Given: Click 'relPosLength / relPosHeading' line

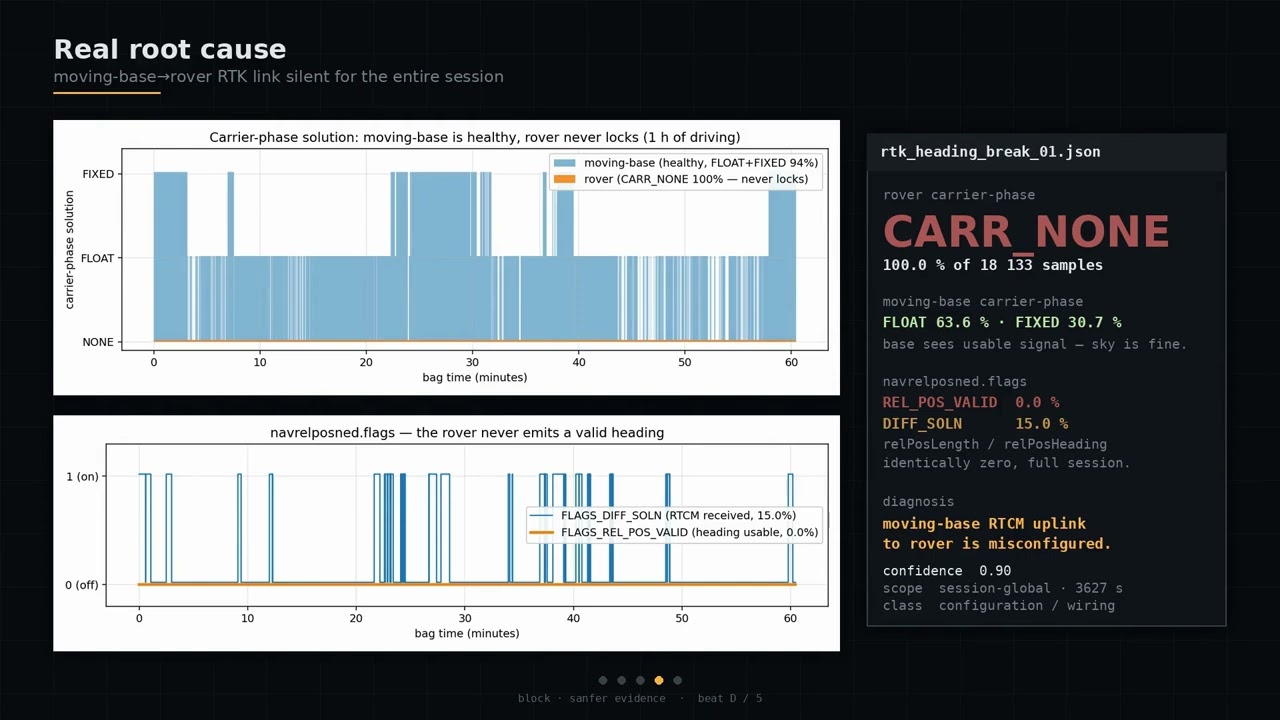Looking at the screenshot, I should 994,444.
